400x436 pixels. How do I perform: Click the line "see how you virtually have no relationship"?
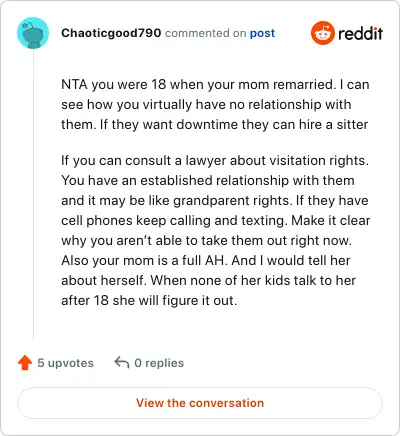pos(206,105)
